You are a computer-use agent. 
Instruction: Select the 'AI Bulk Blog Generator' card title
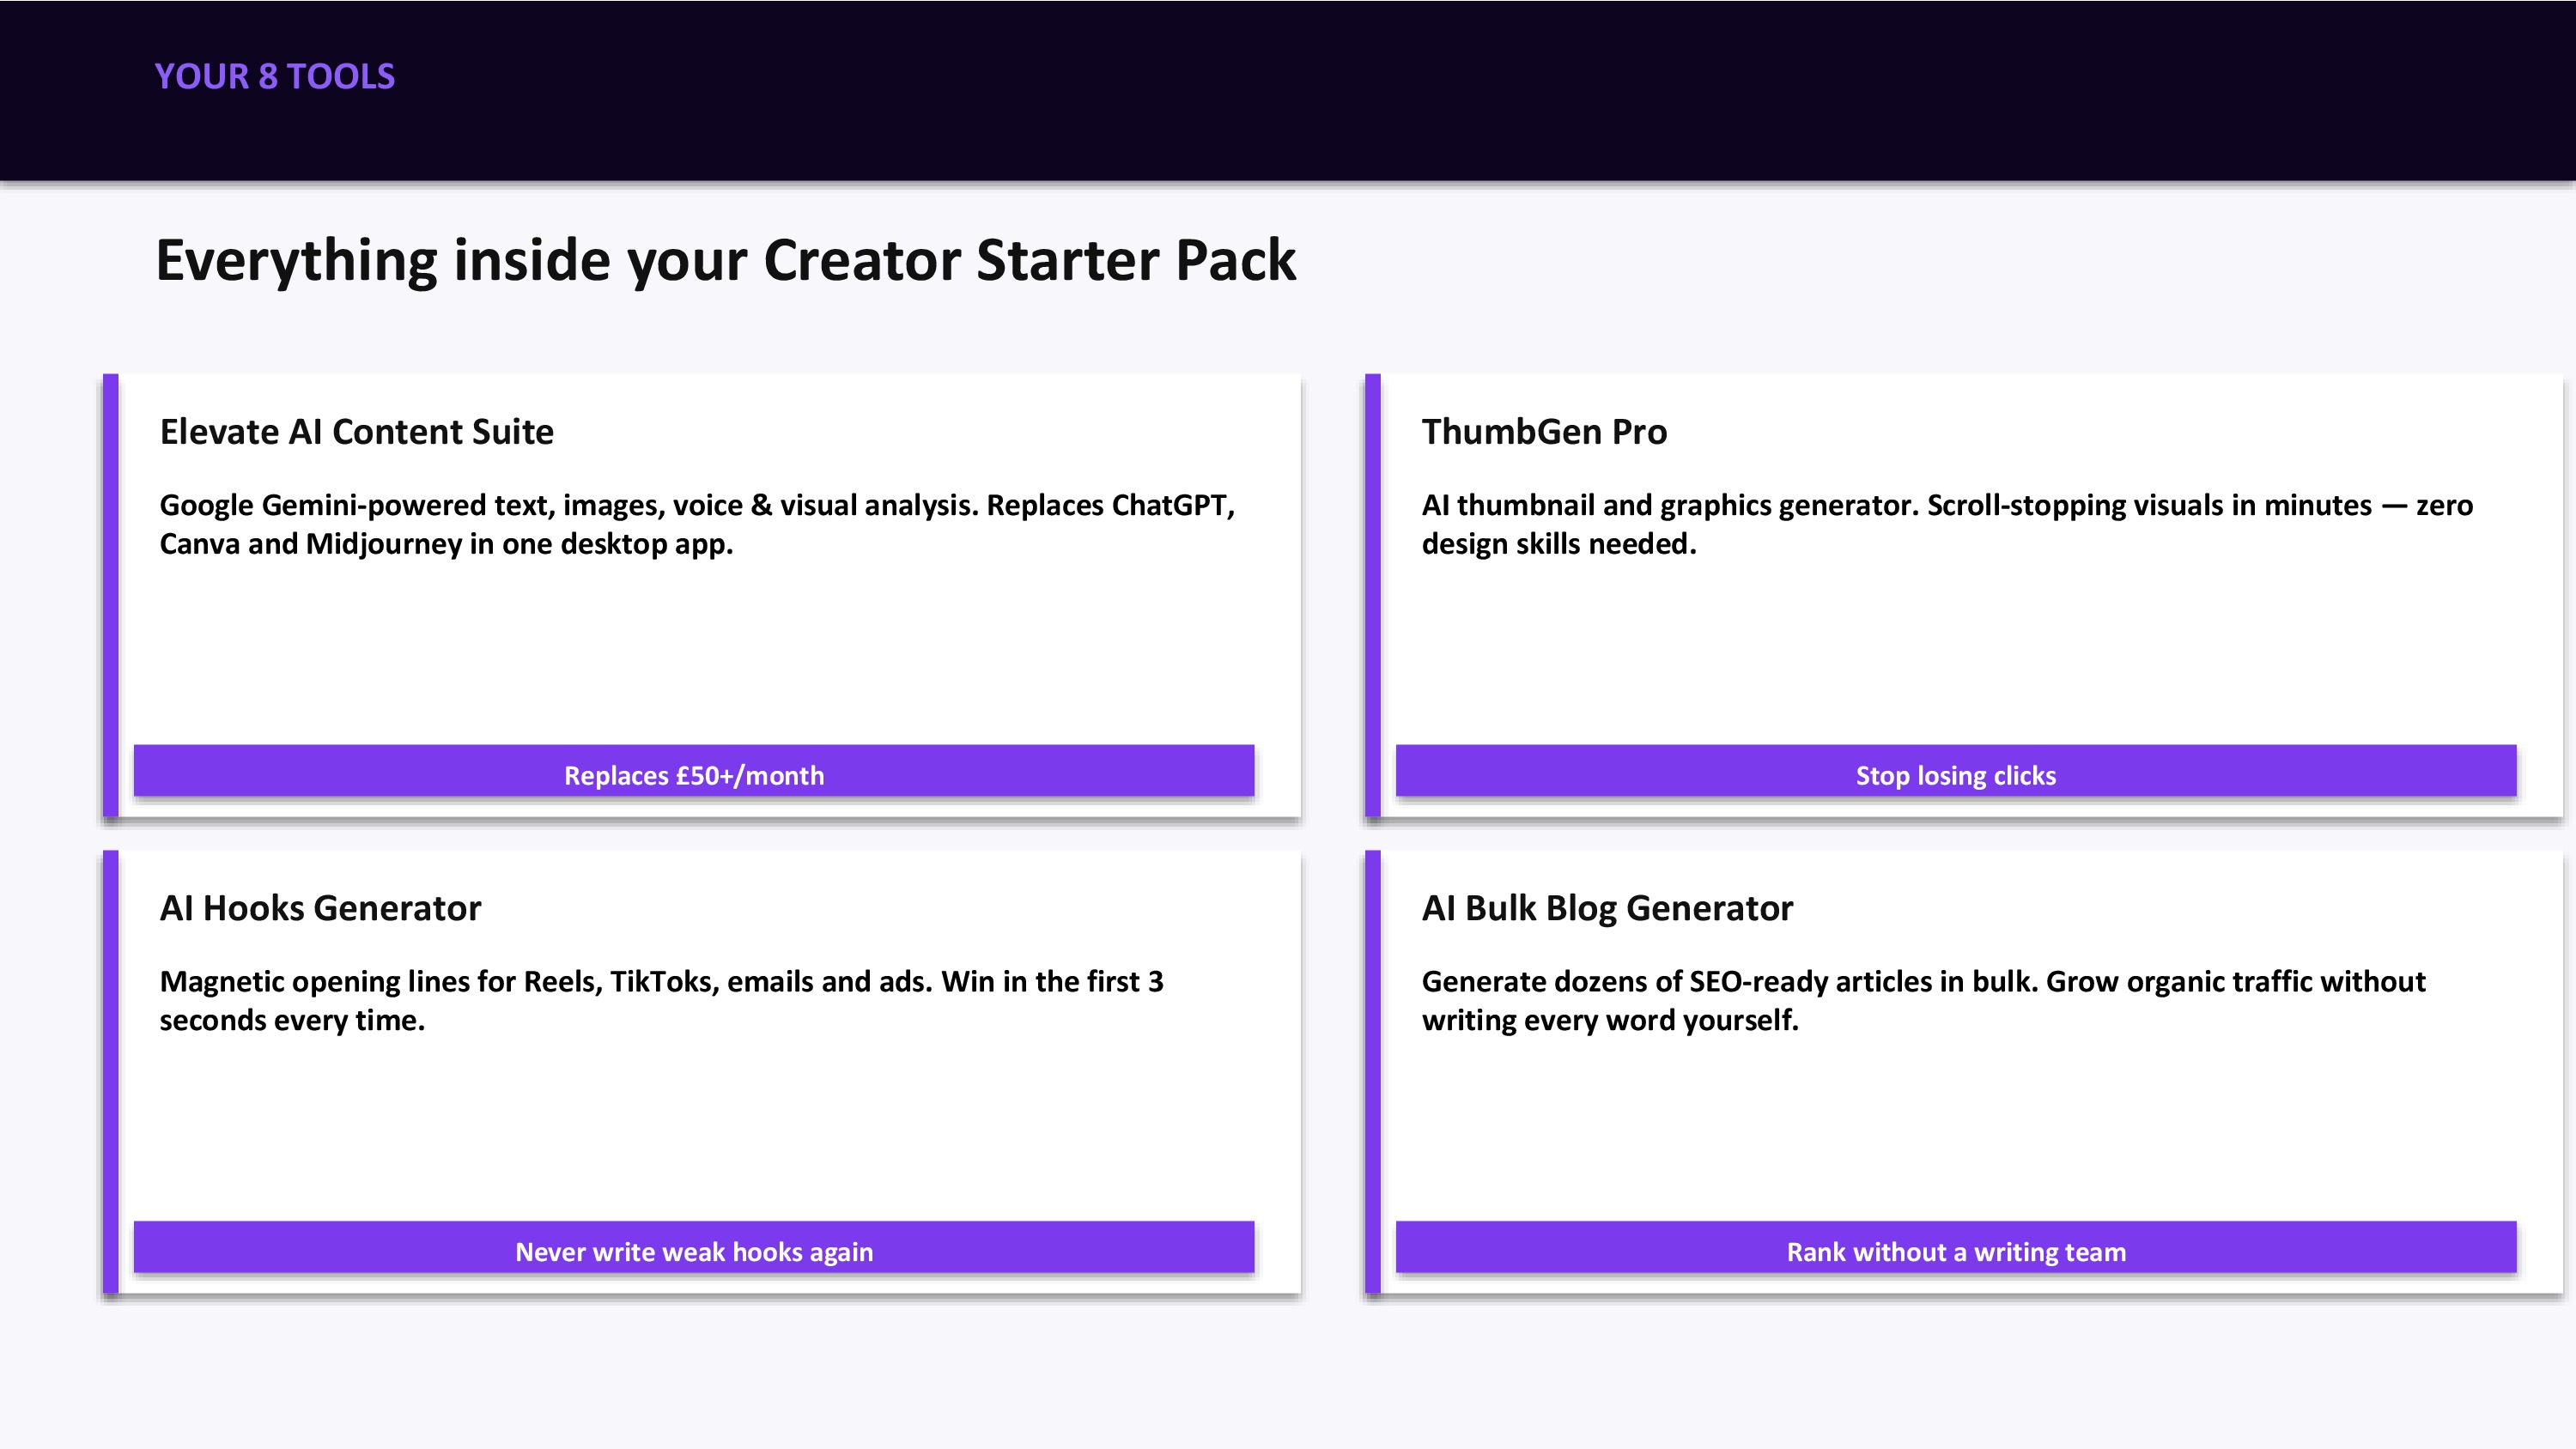point(1608,908)
